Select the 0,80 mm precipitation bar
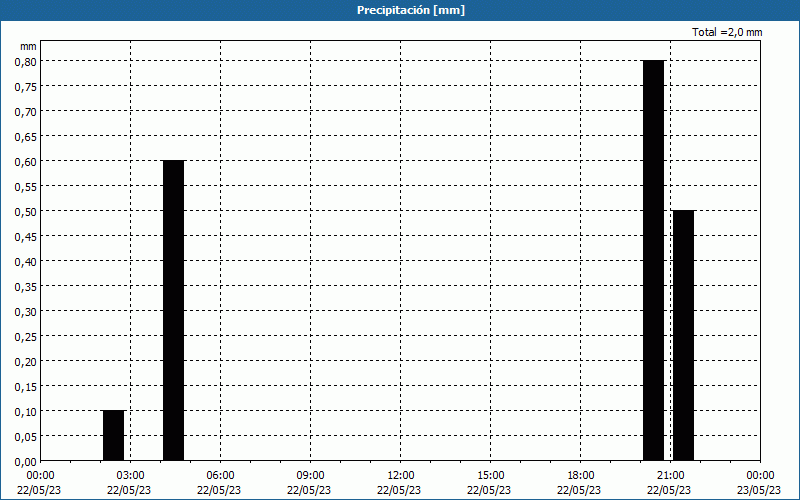800x500 pixels. point(654,260)
